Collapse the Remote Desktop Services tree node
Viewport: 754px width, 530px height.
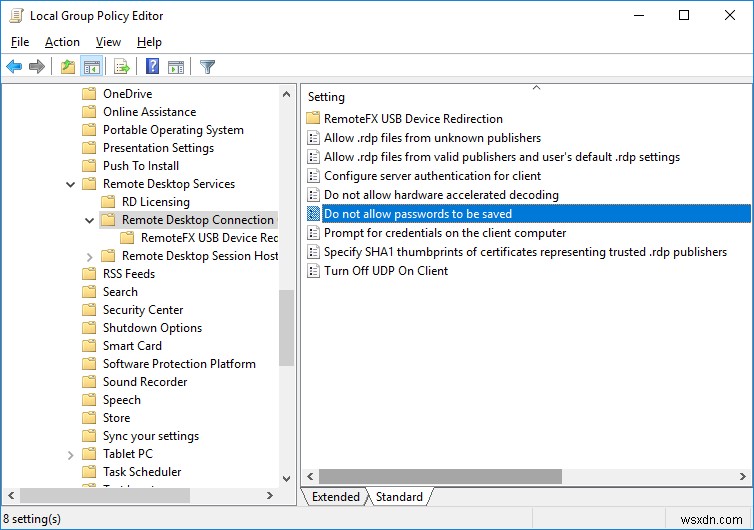tap(71, 184)
